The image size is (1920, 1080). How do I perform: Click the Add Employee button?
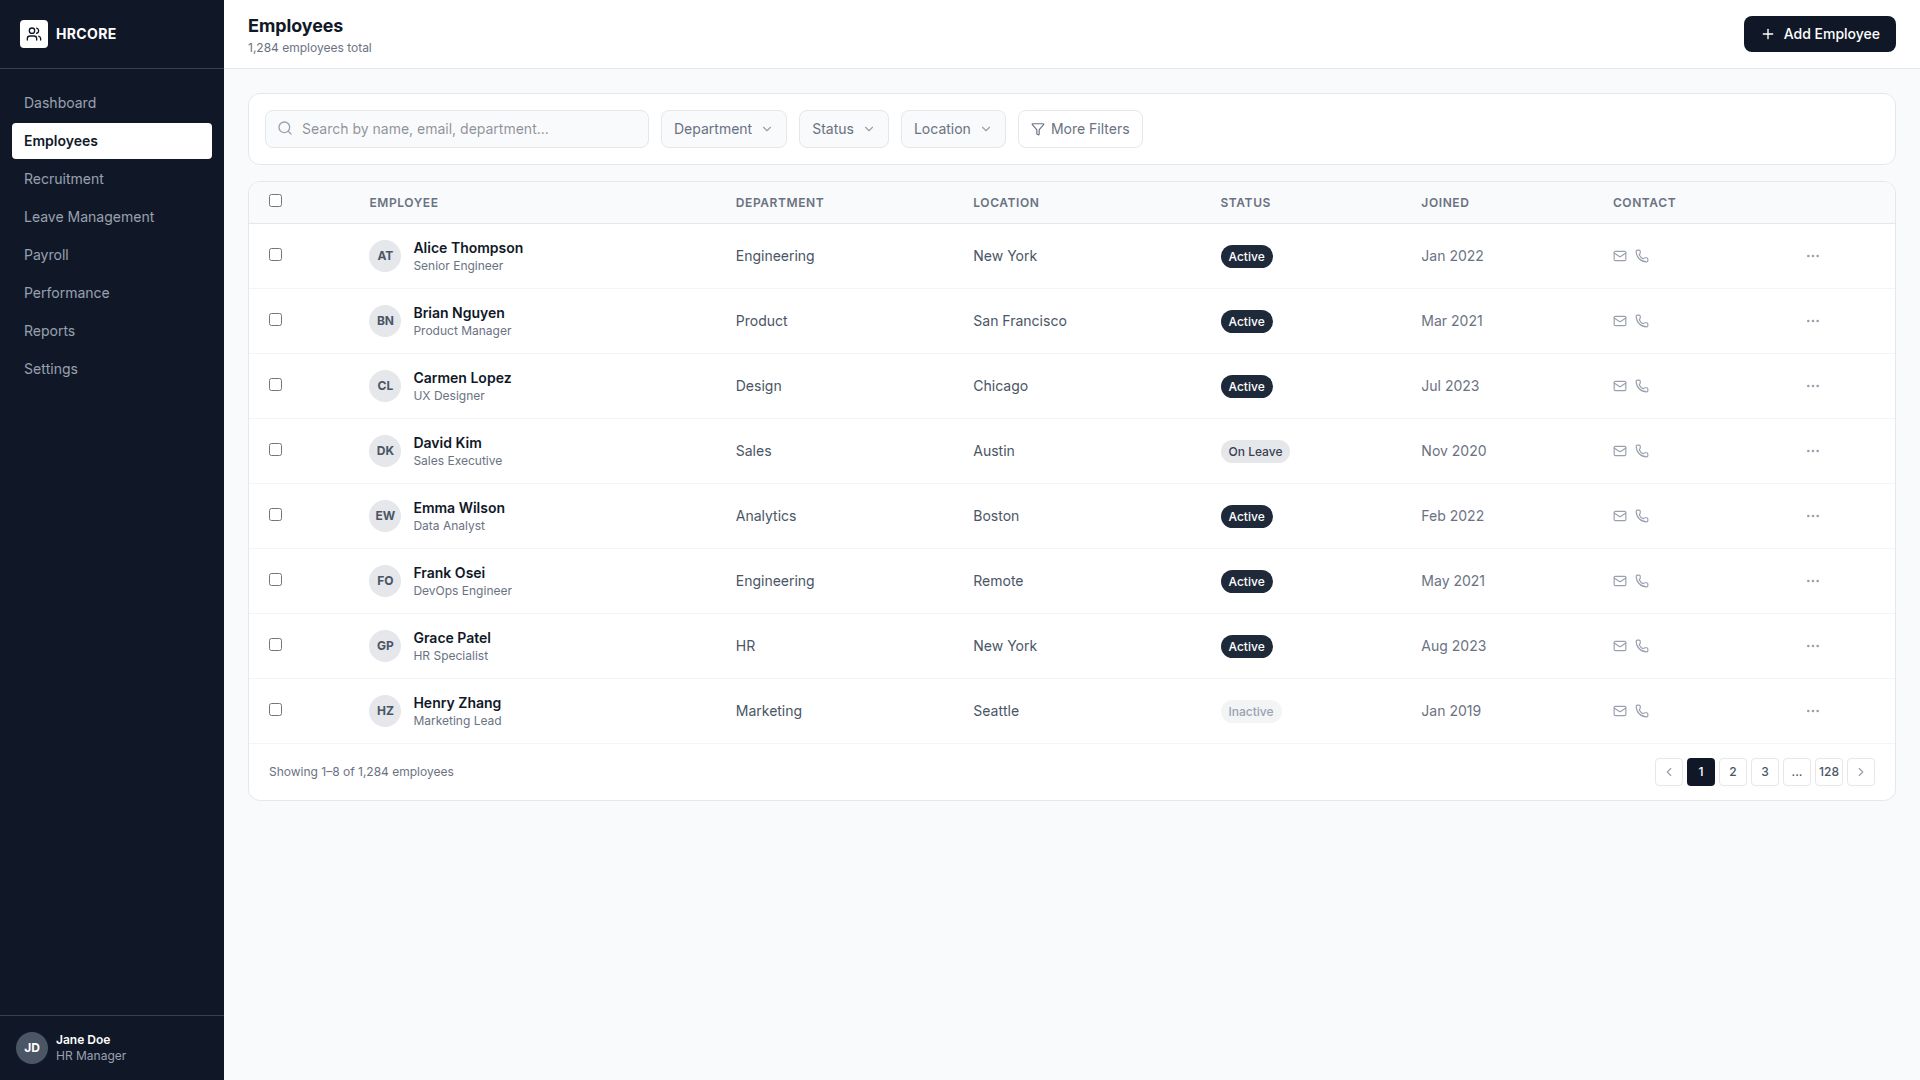click(x=1820, y=34)
